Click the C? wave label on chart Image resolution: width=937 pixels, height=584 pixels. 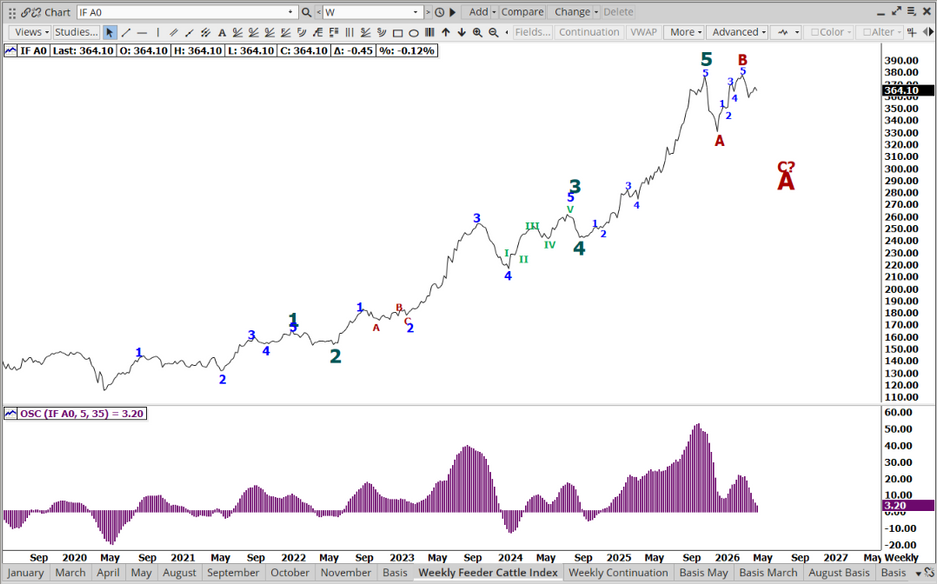[786, 167]
